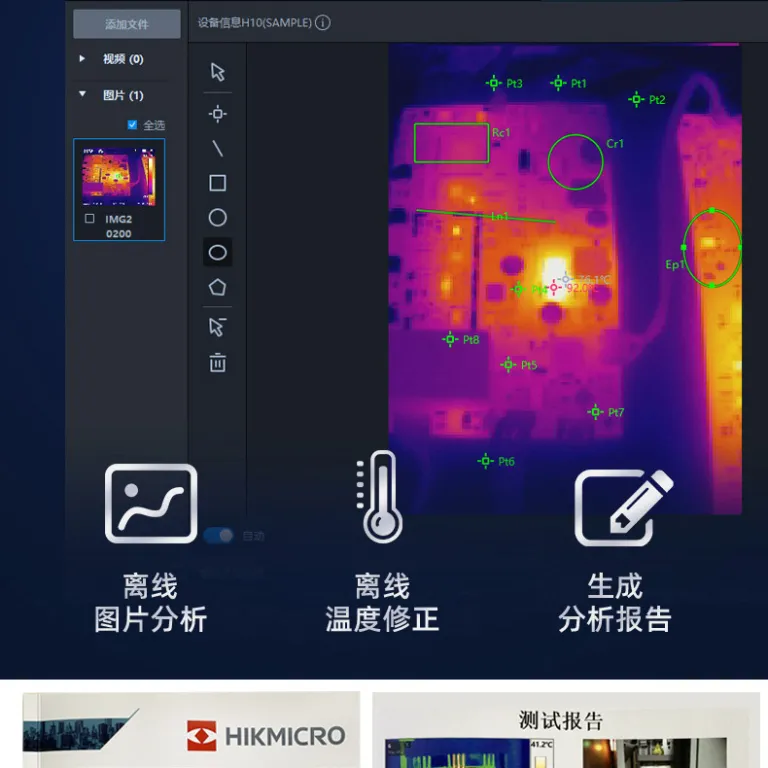This screenshot has height=768, width=768.
Task: Select point marker Pt2
Action: tap(636, 99)
